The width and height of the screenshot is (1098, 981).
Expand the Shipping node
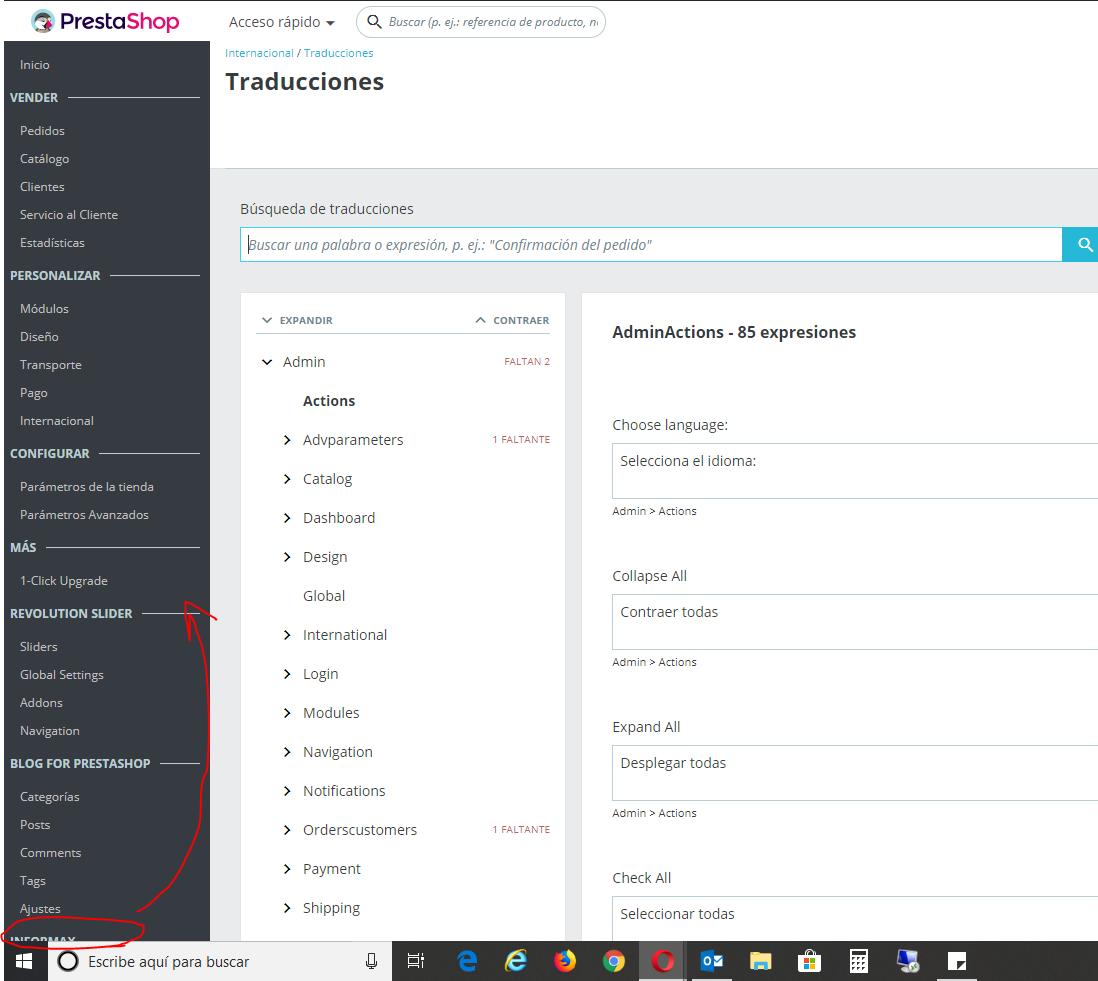[287, 908]
